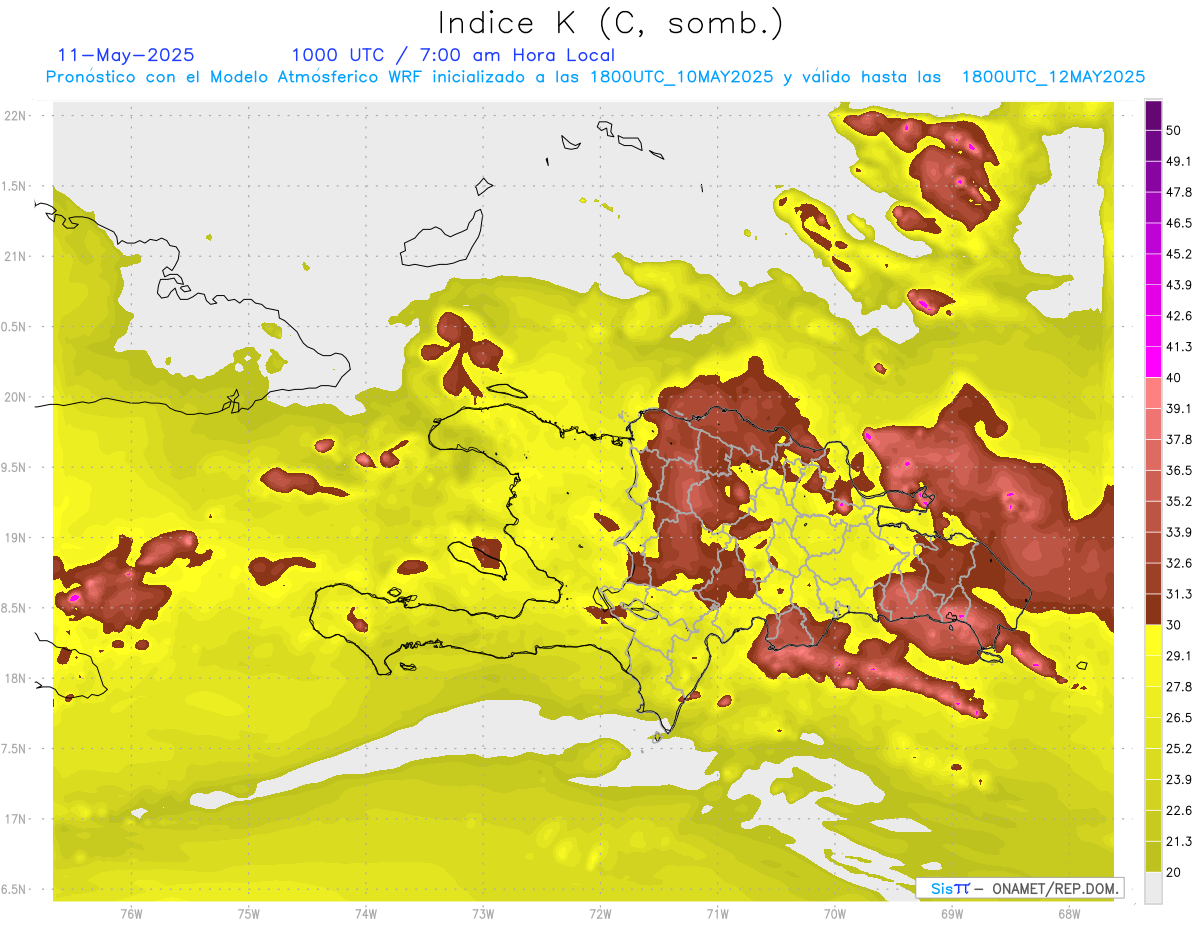Click the "68W" longitude label

click(x=1069, y=913)
